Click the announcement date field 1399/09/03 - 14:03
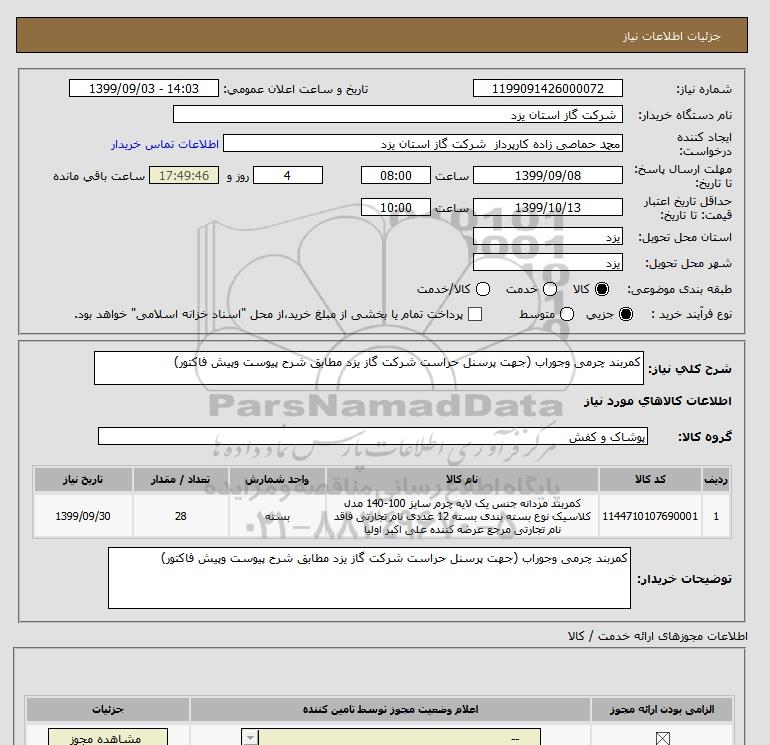The height and width of the screenshot is (745, 770). pos(143,89)
